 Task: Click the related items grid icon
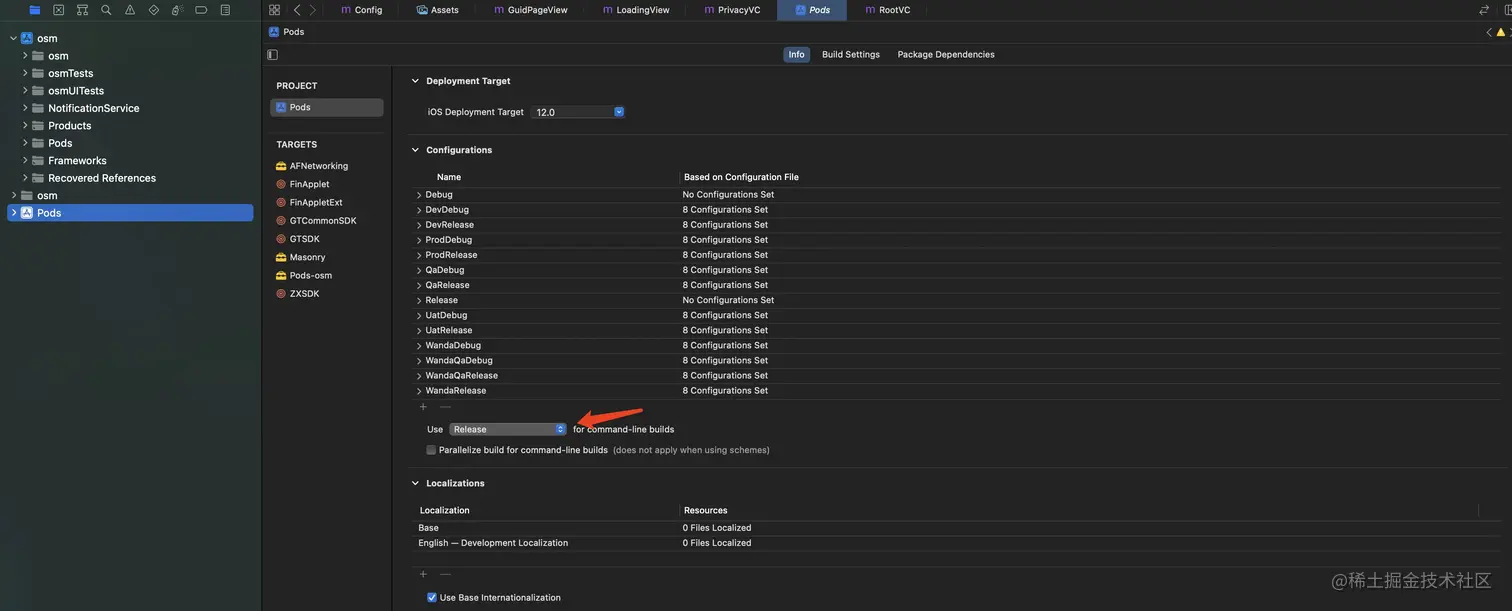tap(274, 10)
